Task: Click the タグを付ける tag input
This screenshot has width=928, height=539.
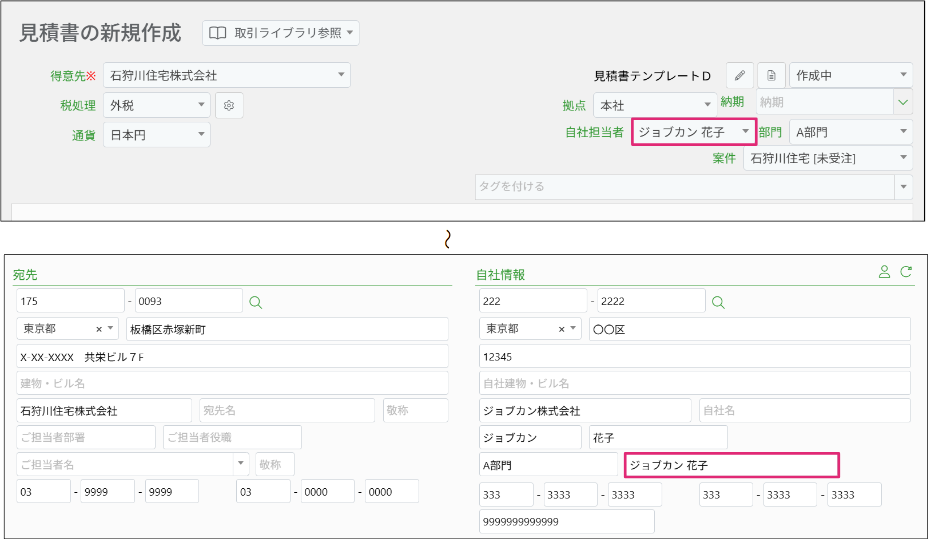Action: pyautogui.click(x=685, y=187)
